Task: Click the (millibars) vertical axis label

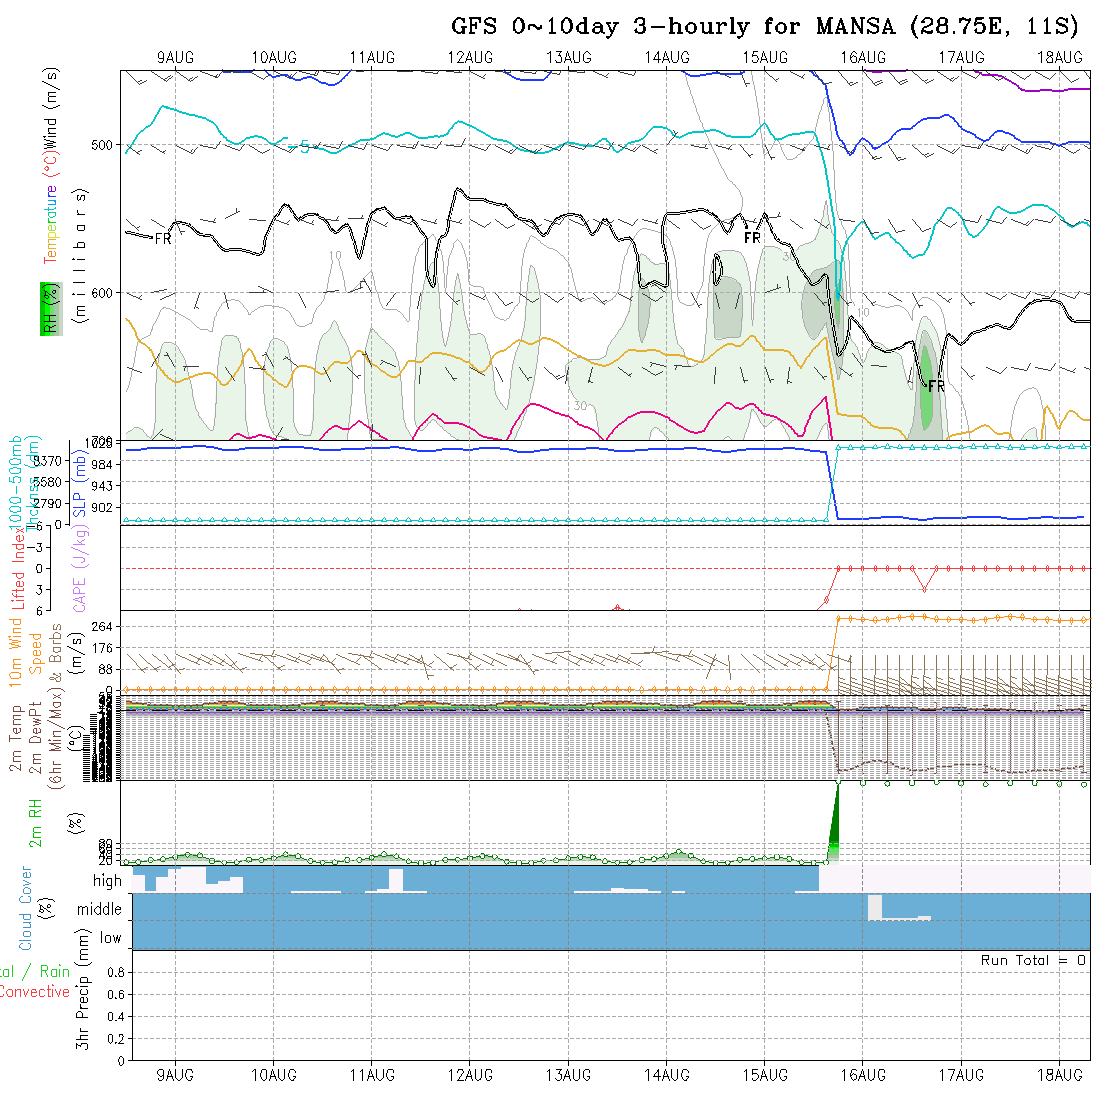Action: click(80, 256)
